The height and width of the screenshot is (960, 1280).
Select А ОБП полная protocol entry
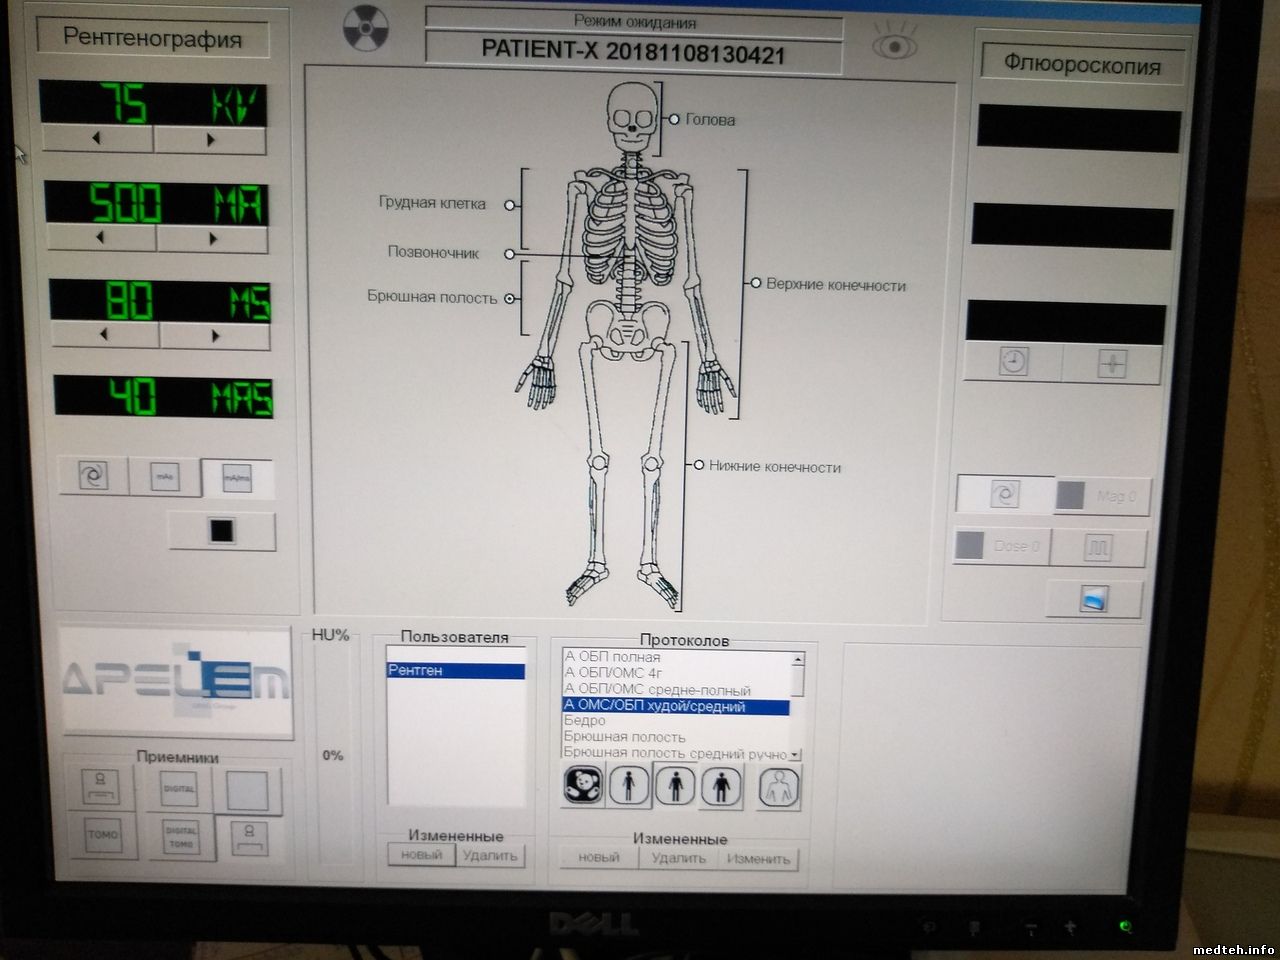pos(612,657)
